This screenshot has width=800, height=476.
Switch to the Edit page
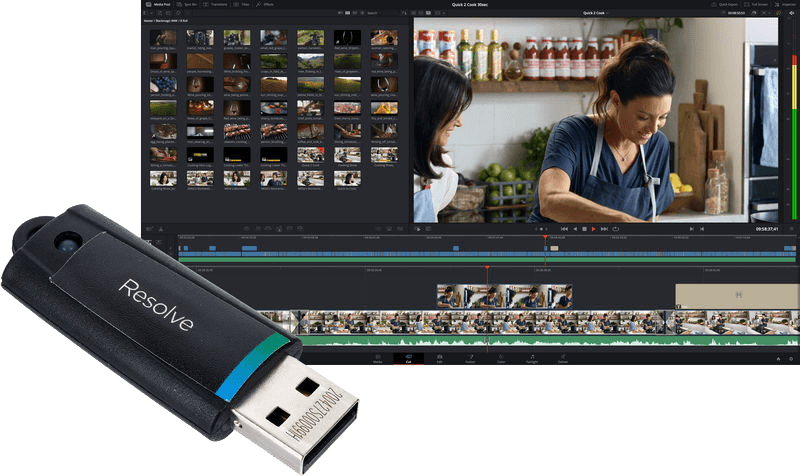point(439,359)
